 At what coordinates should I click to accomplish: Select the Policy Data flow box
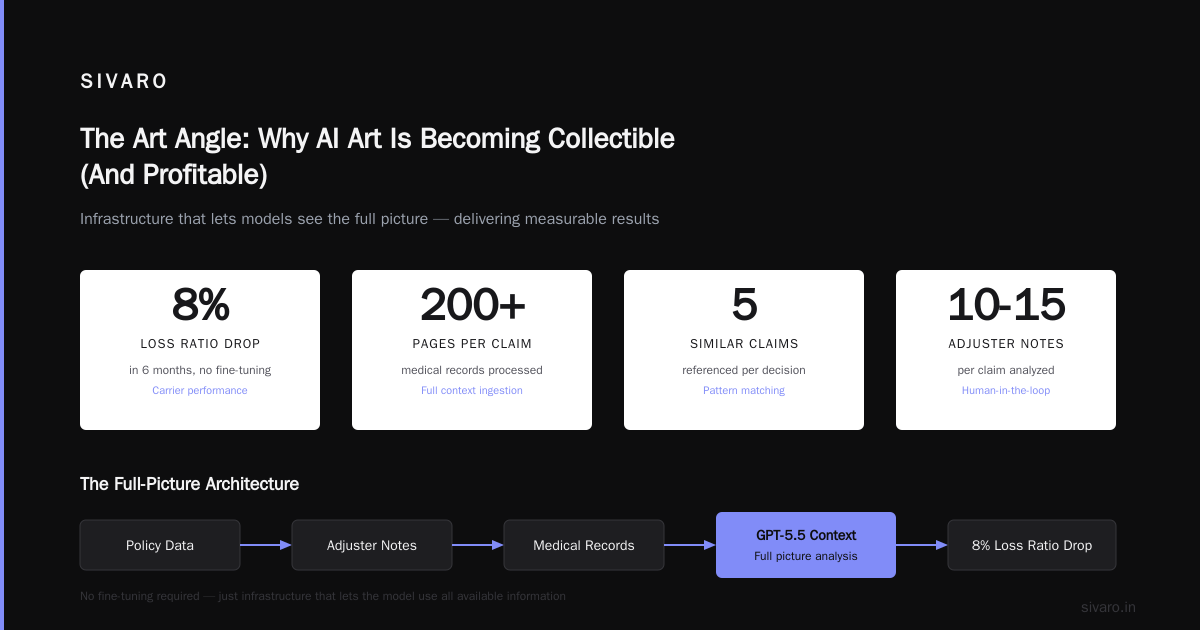(160, 545)
